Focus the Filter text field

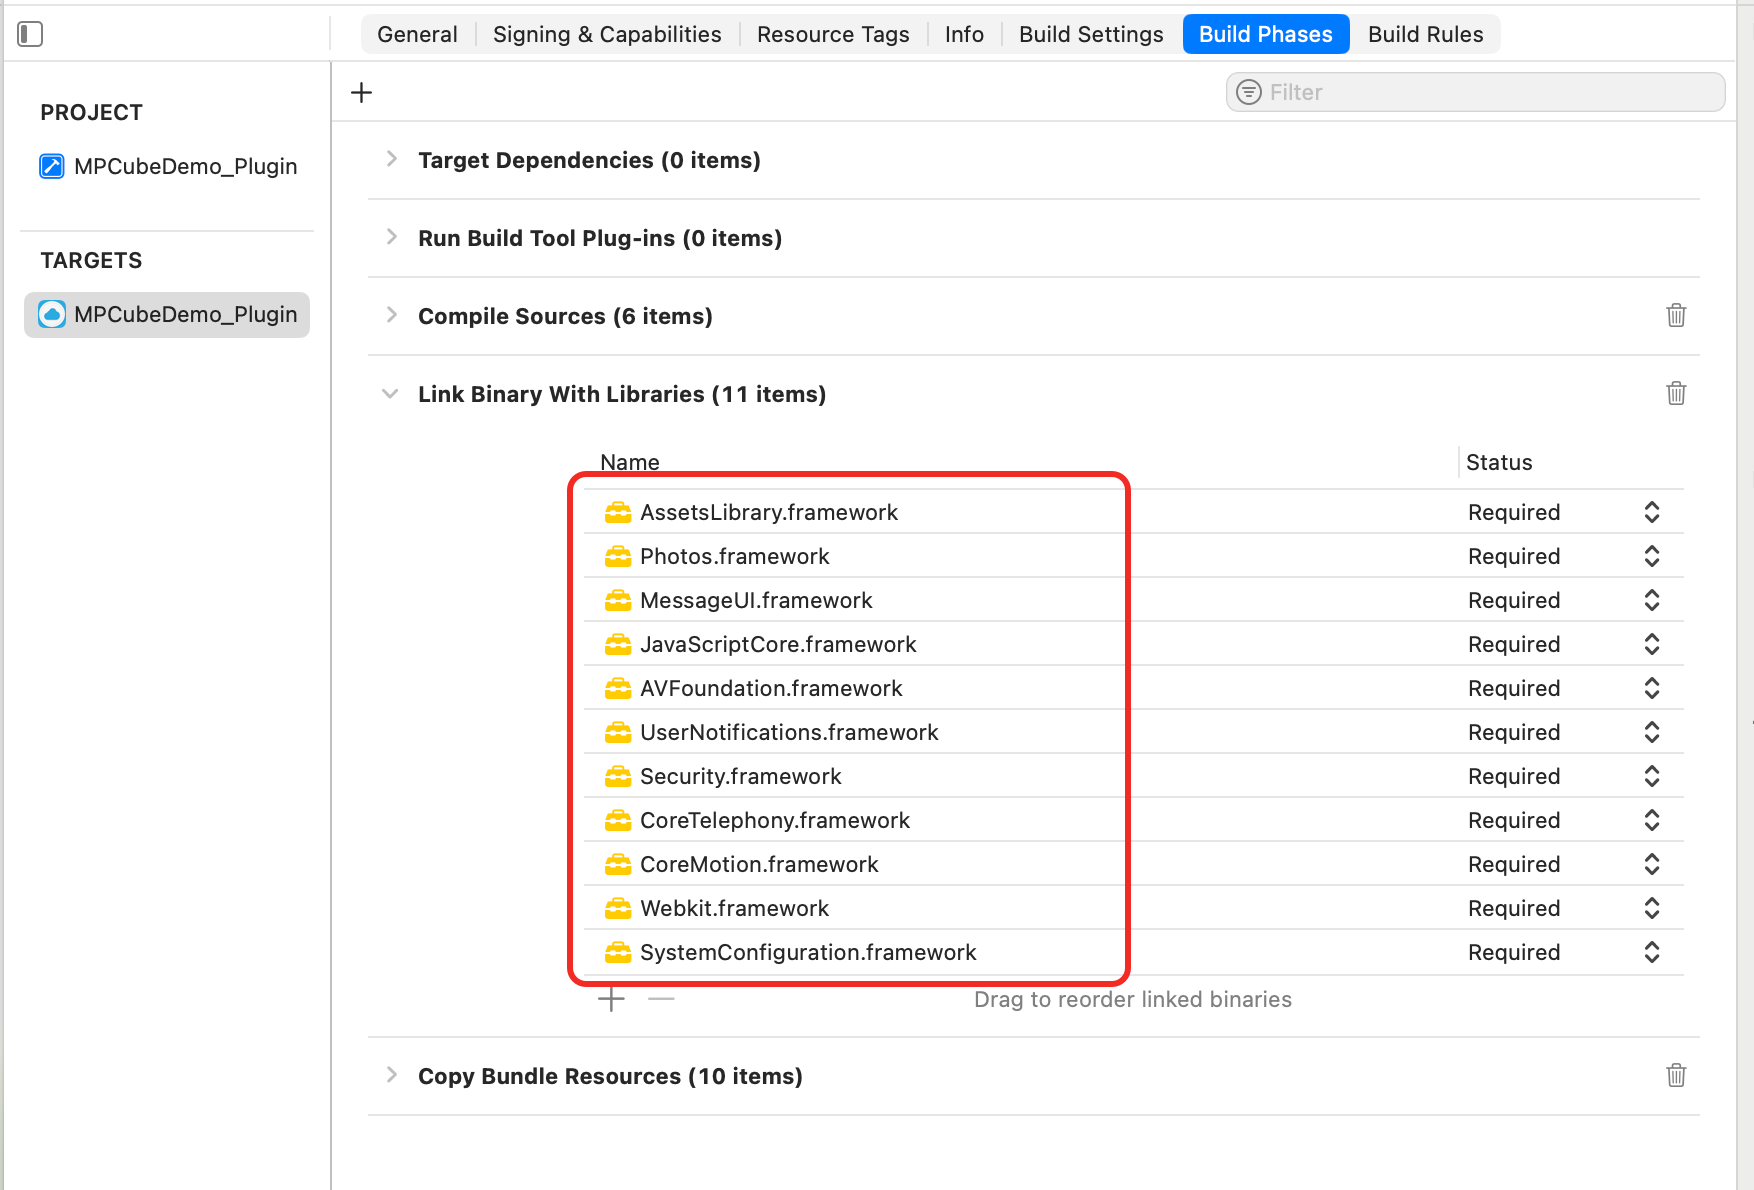pyautogui.click(x=1475, y=92)
